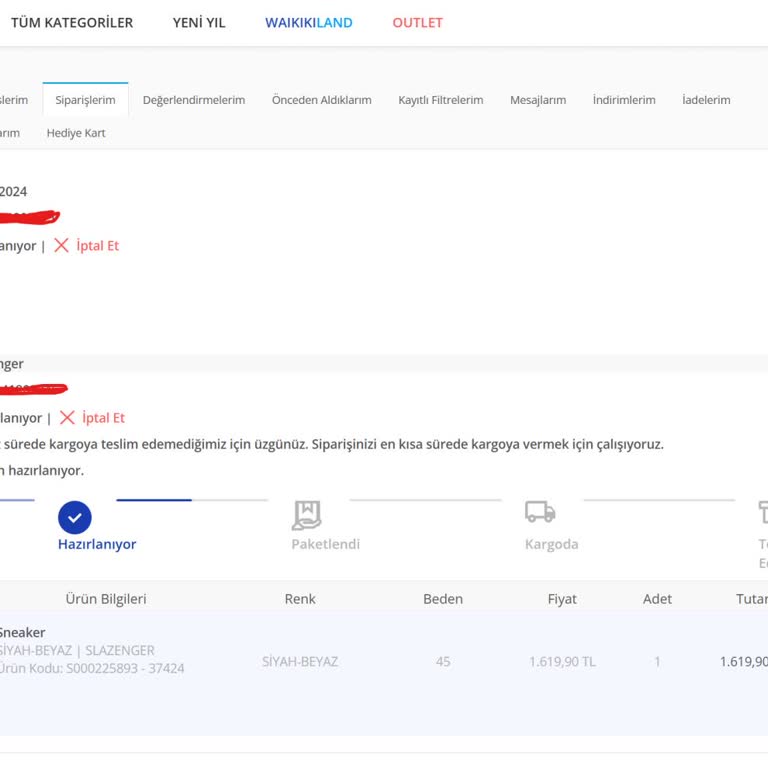Go to WAIKIKILAND section
This screenshot has height=768, width=768.
[308, 22]
